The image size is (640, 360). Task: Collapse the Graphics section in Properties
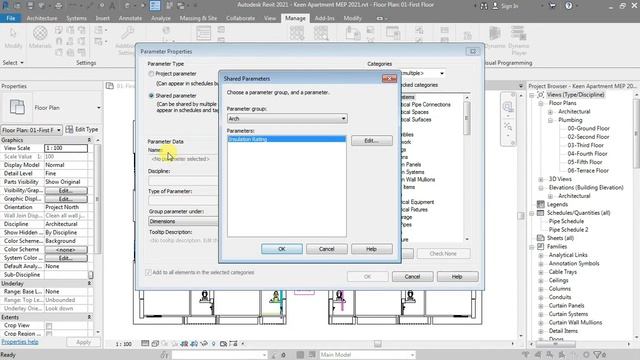coord(89,140)
